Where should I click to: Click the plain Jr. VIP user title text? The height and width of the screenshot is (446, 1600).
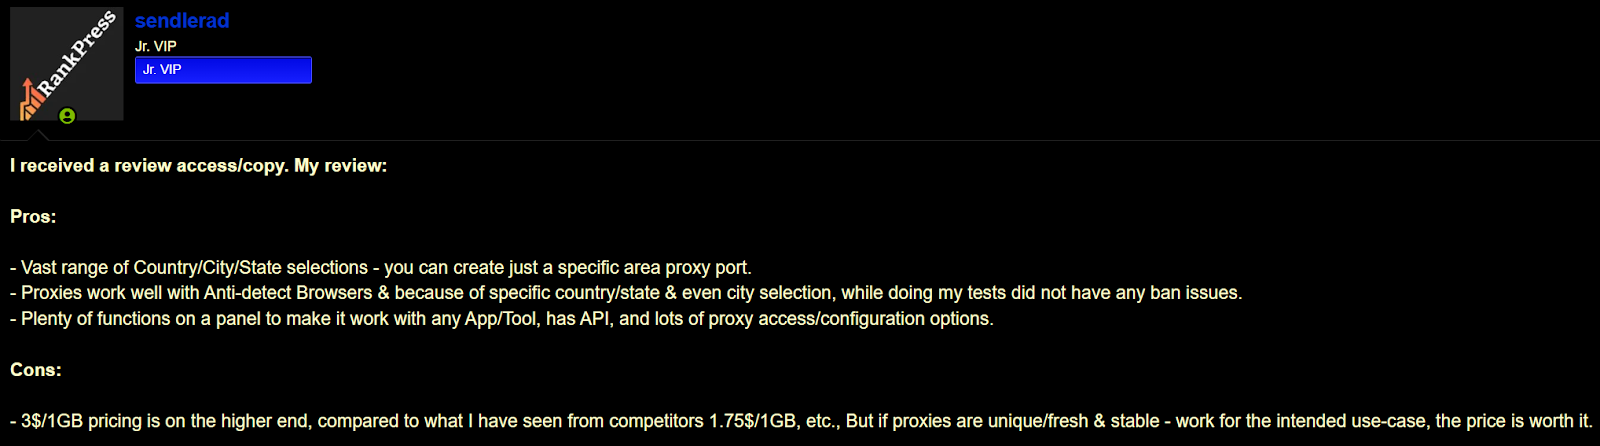click(x=156, y=46)
